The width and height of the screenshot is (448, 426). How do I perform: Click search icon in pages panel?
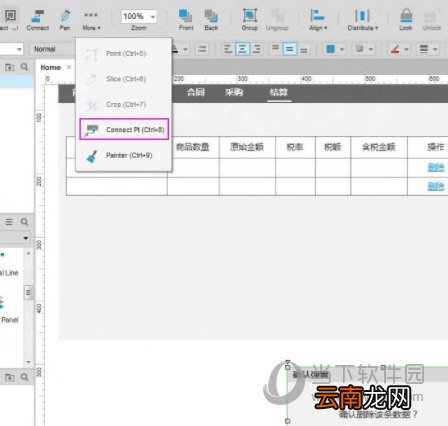(24, 67)
